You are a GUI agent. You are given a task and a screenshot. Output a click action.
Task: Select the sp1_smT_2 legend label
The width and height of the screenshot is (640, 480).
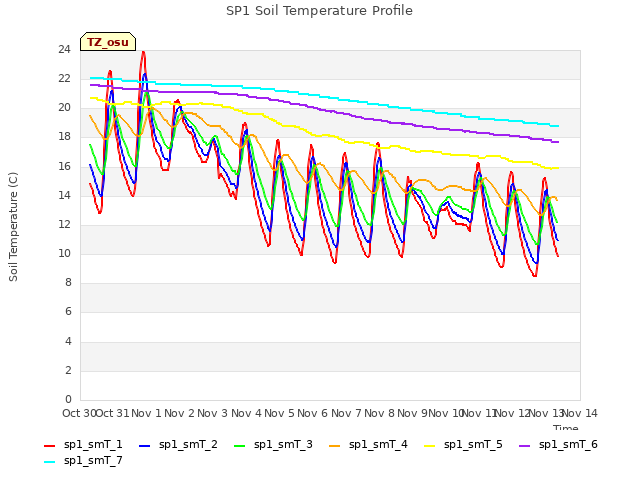point(188,444)
